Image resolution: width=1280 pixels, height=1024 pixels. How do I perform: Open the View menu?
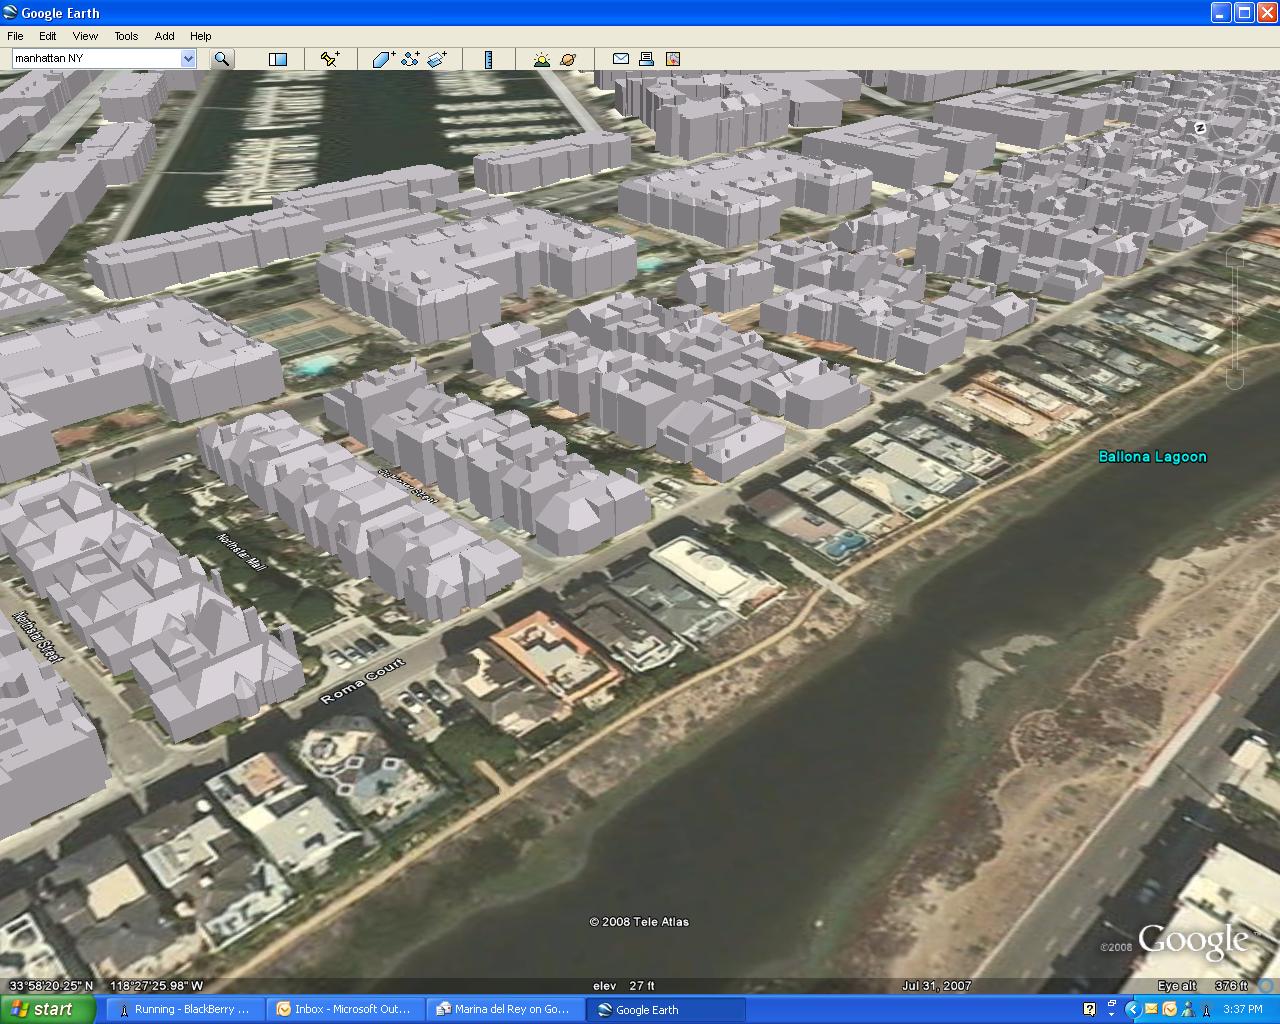[x=85, y=36]
